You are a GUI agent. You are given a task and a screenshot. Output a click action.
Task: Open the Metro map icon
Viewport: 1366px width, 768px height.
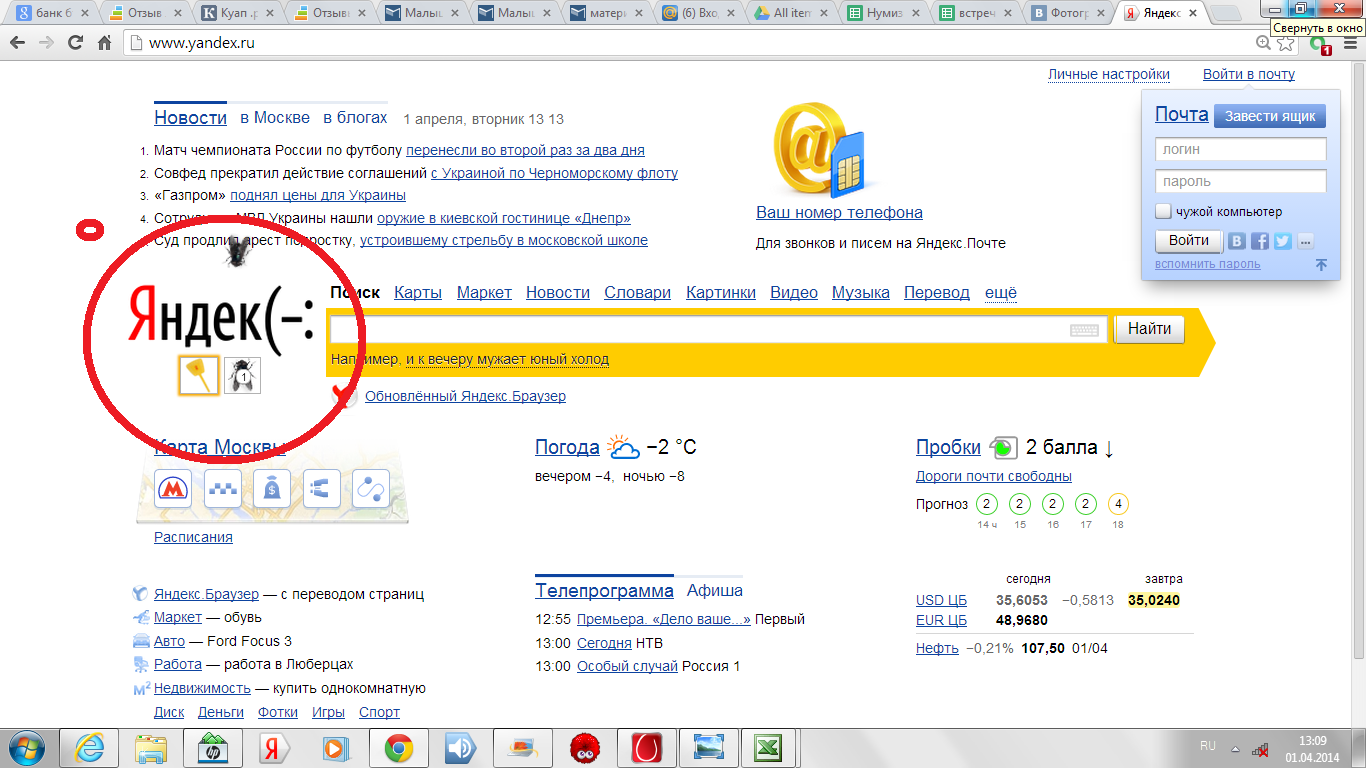[x=174, y=488]
